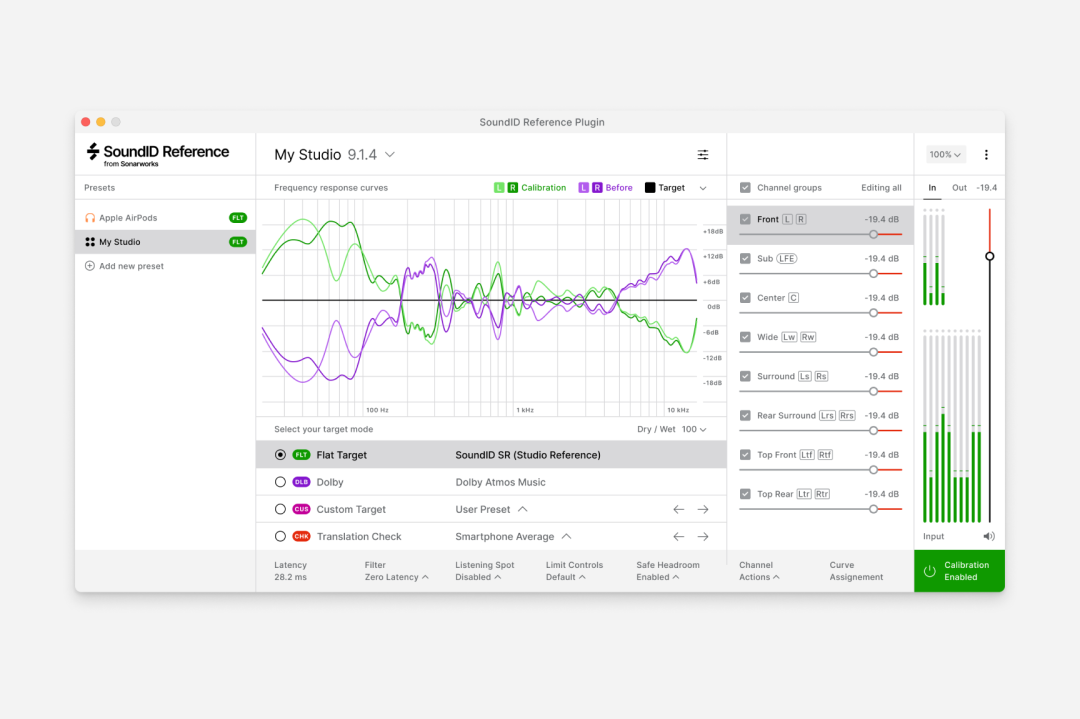1080x719 pixels.
Task: Click the next arrow for Translation Check
Action: click(x=703, y=537)
